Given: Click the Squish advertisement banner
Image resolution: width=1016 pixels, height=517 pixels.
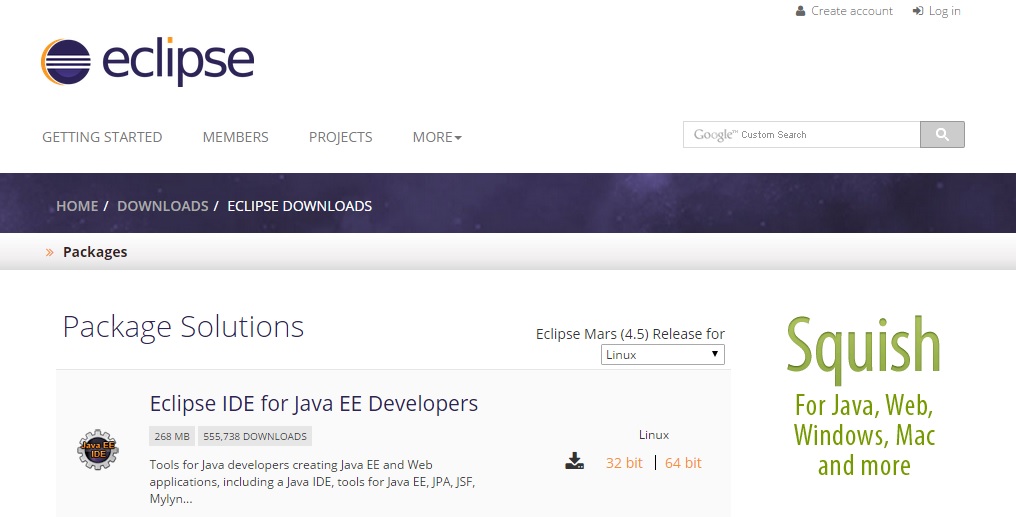Looking at the screenshot, I should (x=864, y=397).
